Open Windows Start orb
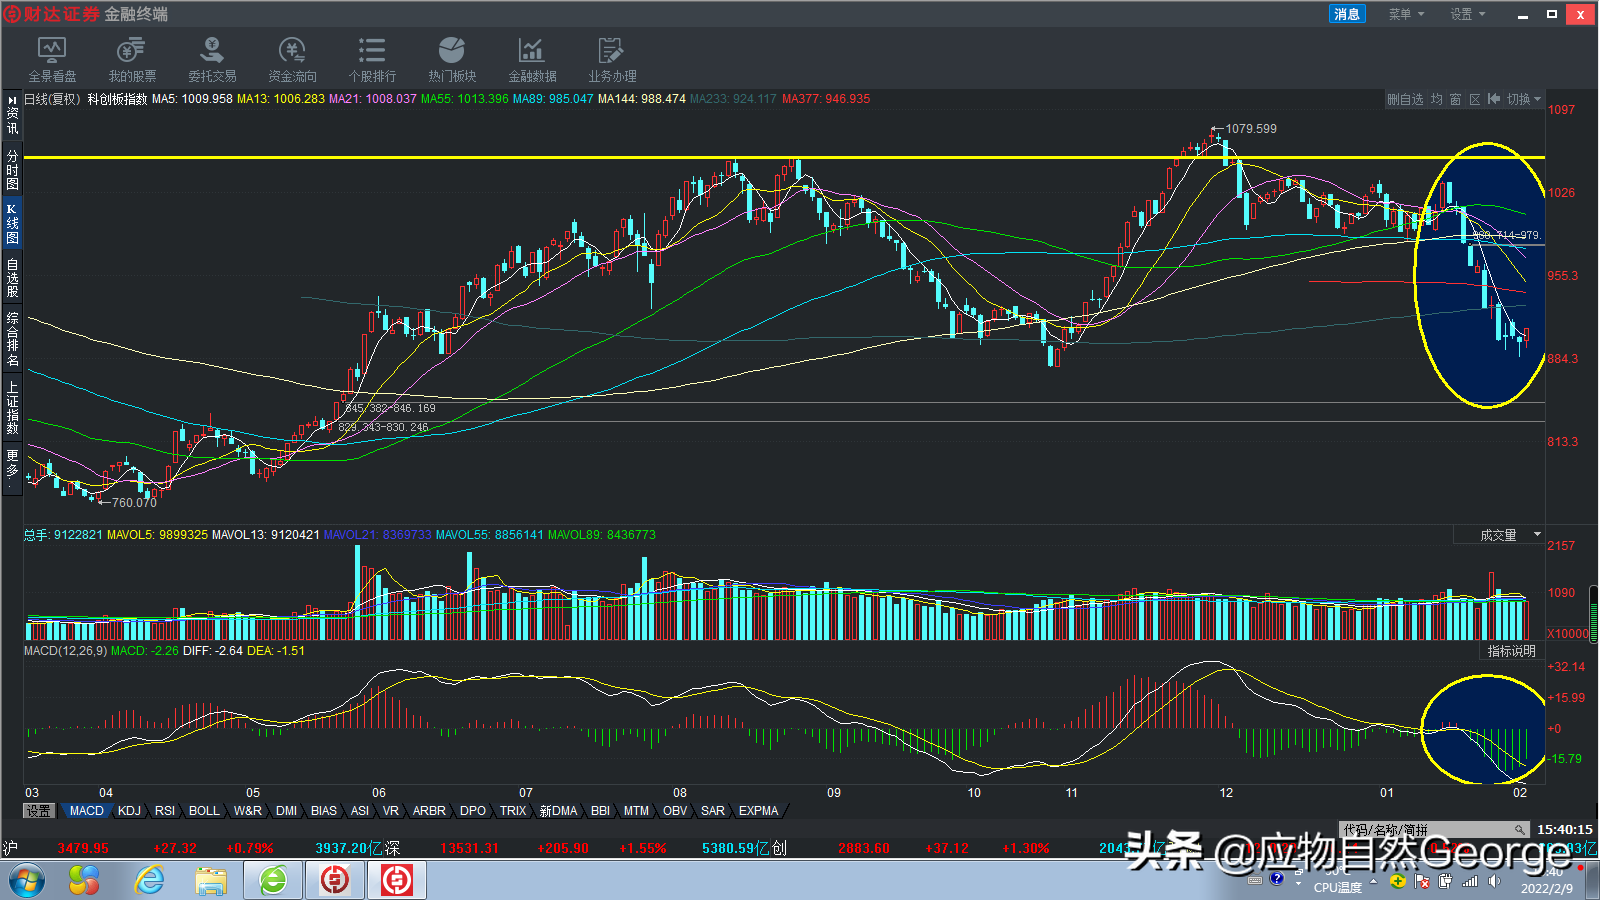Image resolution: width=1600 pixels, height=900 pixels. 27,880
